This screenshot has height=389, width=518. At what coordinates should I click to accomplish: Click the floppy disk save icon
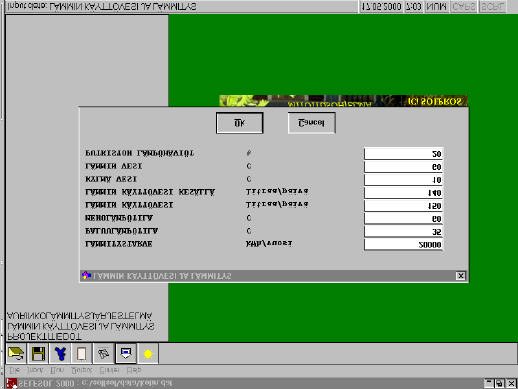coord(38,354)
